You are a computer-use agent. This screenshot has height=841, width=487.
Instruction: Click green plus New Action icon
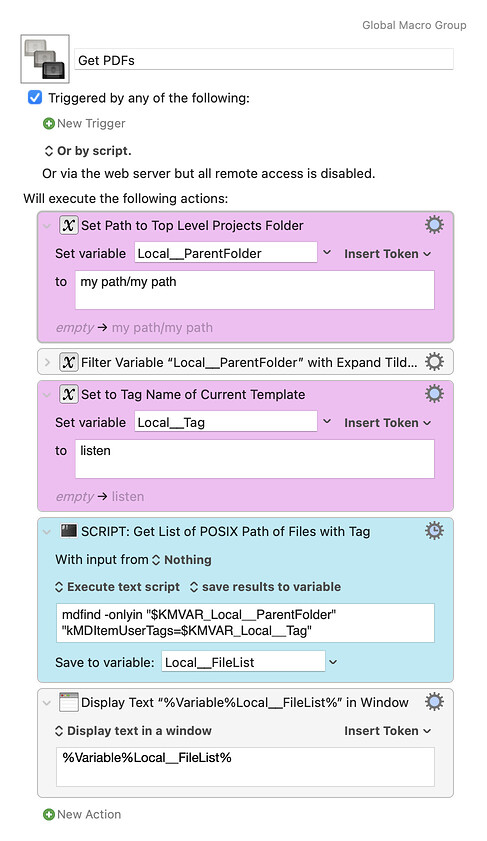(x=49, y=814)
